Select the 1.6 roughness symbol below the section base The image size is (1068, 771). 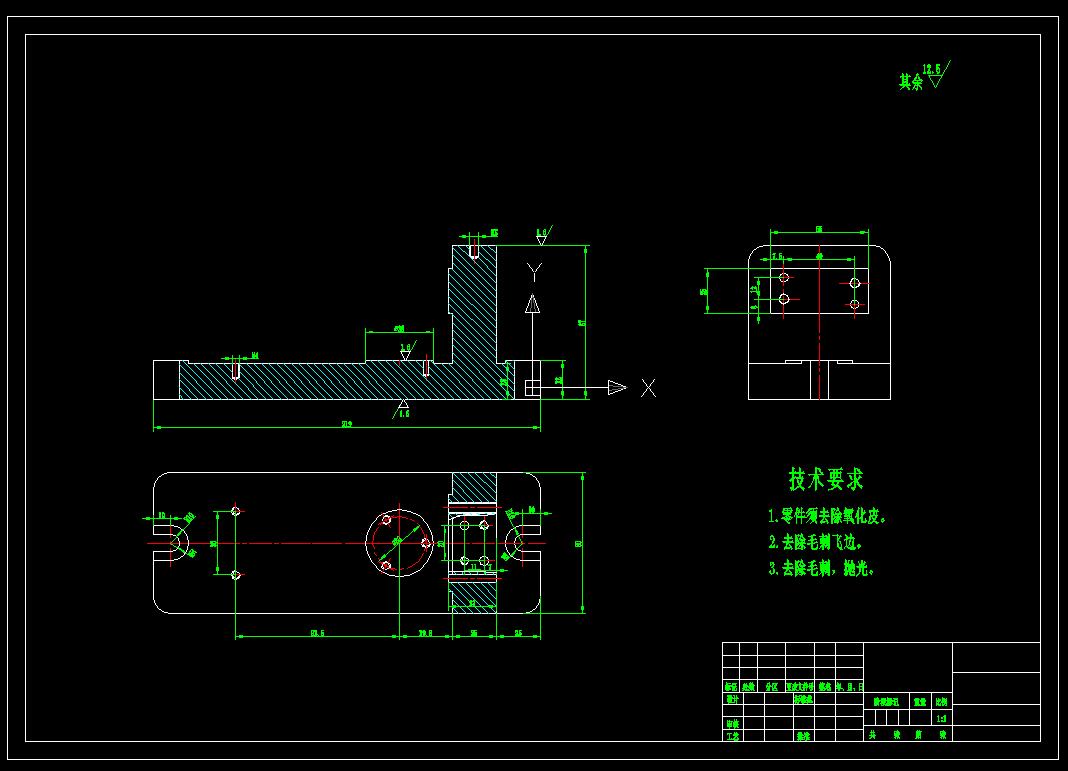point(403,408)
